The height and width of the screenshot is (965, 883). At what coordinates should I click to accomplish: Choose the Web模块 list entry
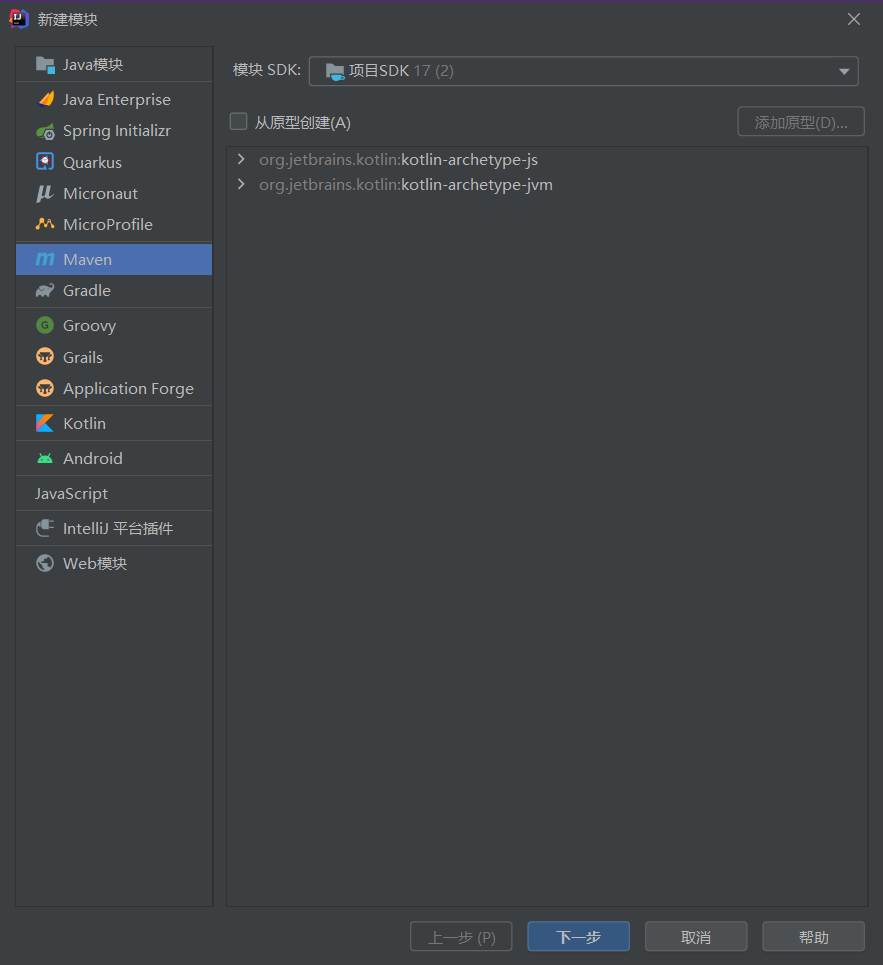[114, 563]
